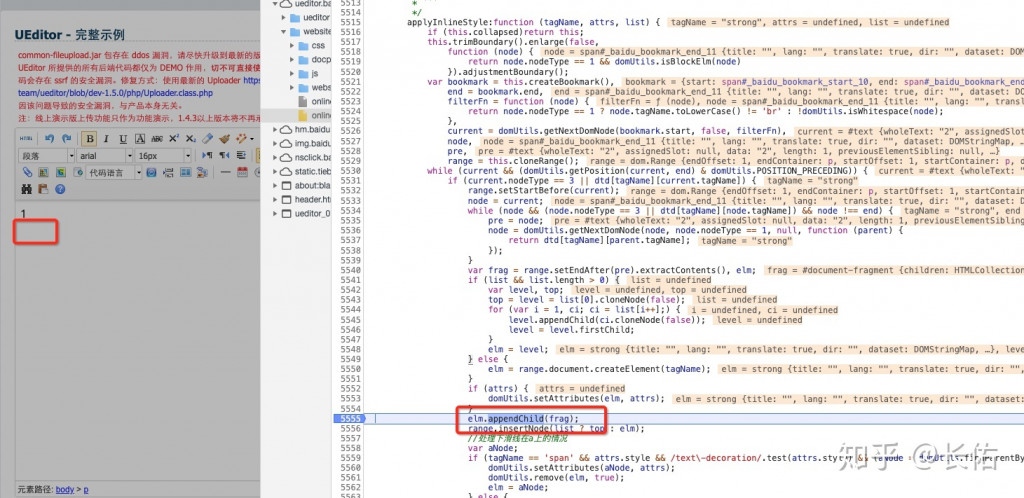Click 'var aNode;' code line

coord(494,448)
